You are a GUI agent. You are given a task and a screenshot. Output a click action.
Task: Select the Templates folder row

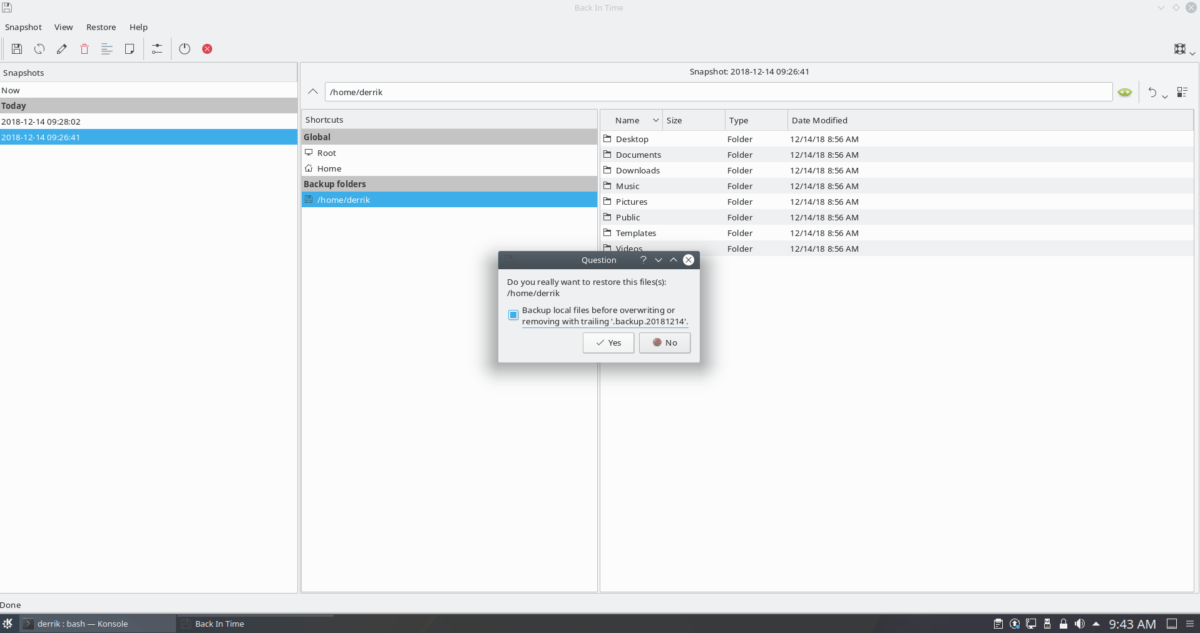(898, 233)
